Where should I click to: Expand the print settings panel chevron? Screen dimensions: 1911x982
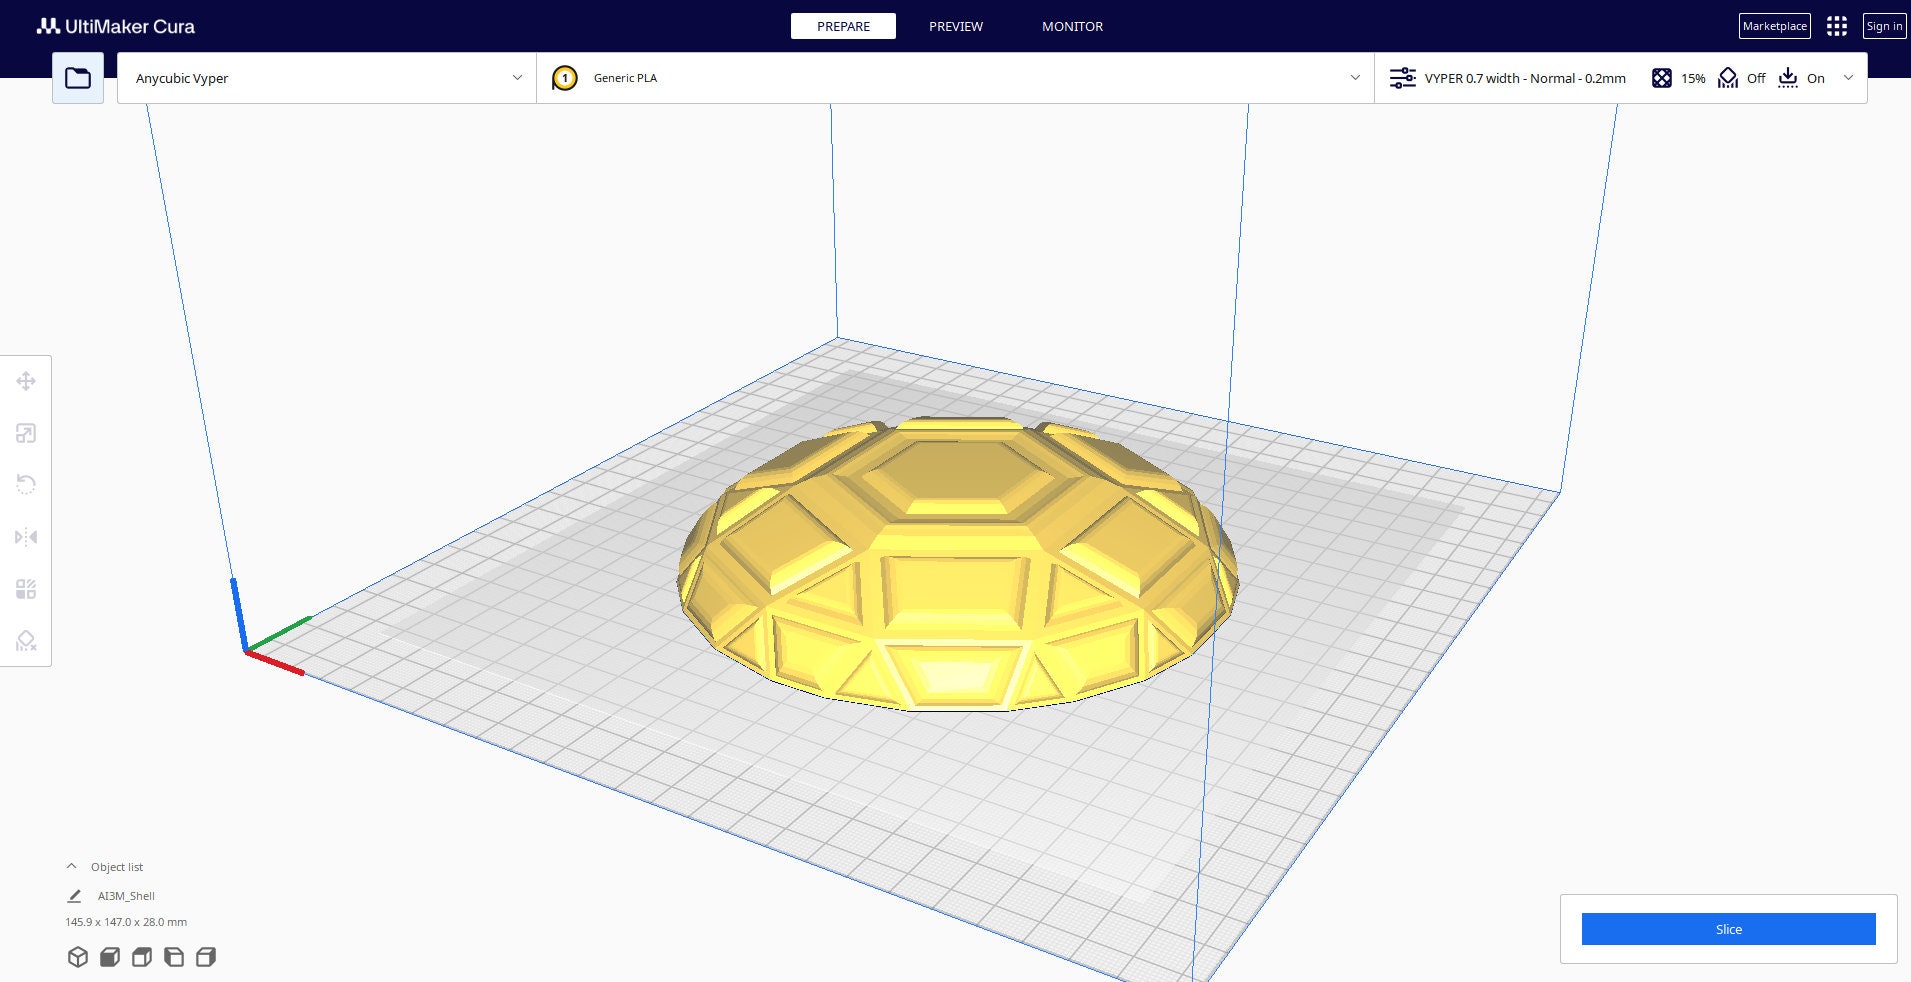pyautogui.click(x=1848, y=78)
